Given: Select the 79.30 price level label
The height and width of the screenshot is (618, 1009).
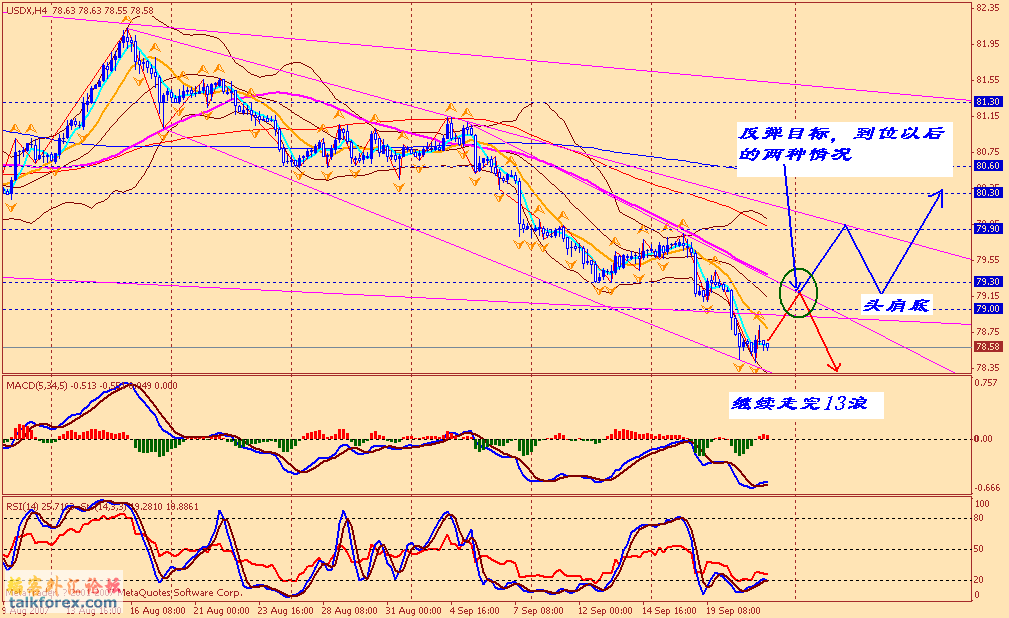Looking at the screenshot, I should pyautogui.click(x=988, y=281).
